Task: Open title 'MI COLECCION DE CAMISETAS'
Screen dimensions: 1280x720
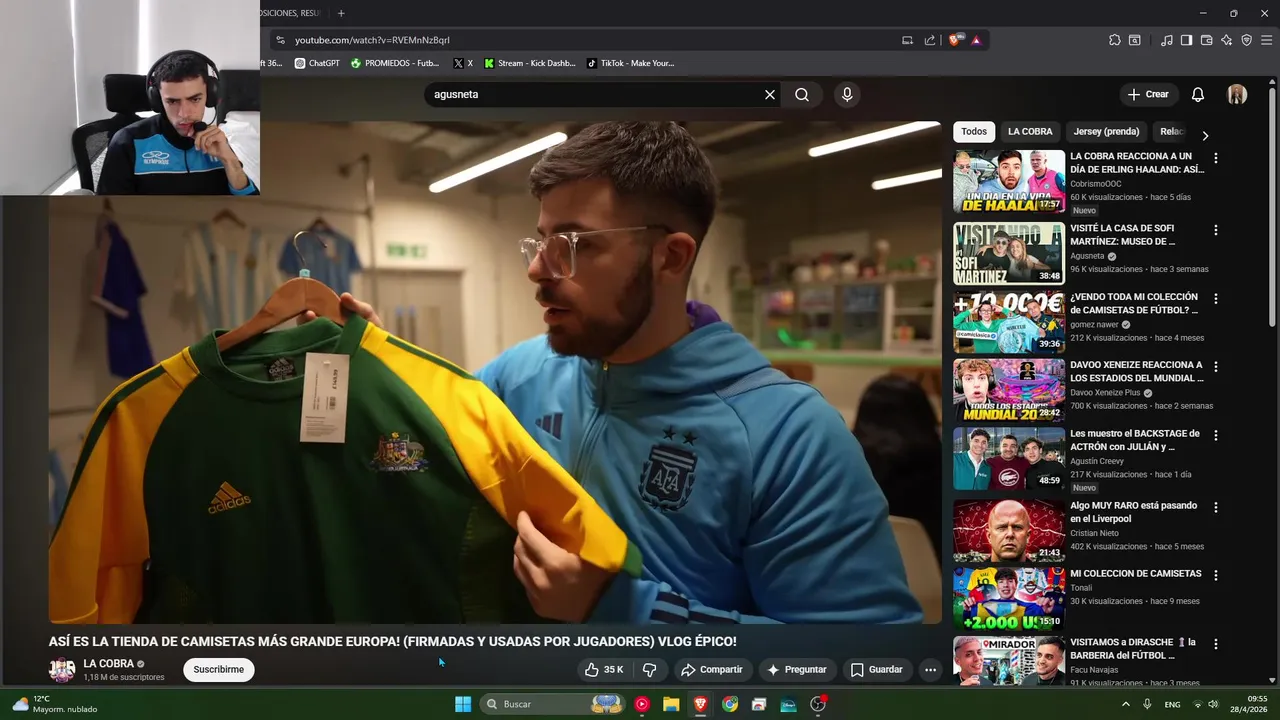Action: pos(1136,574)
